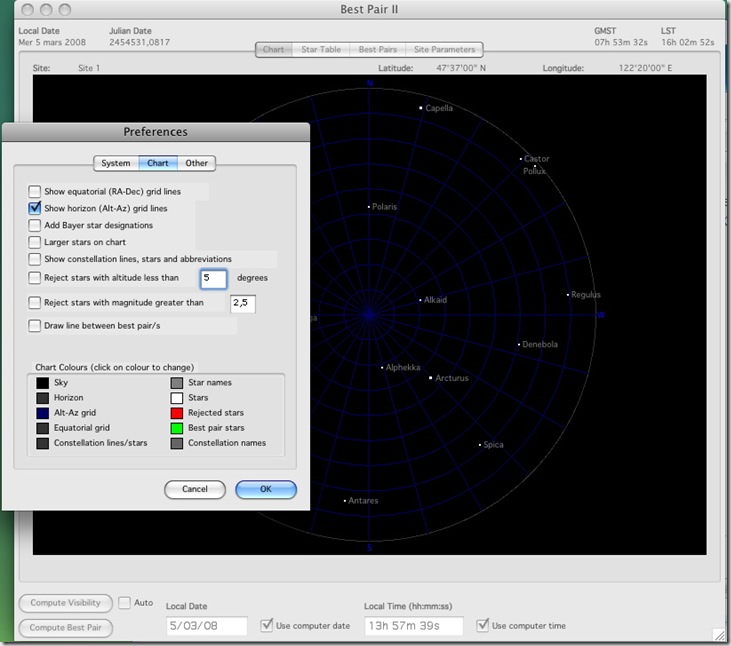Switch to System tab in Preferences

point(116,163)
